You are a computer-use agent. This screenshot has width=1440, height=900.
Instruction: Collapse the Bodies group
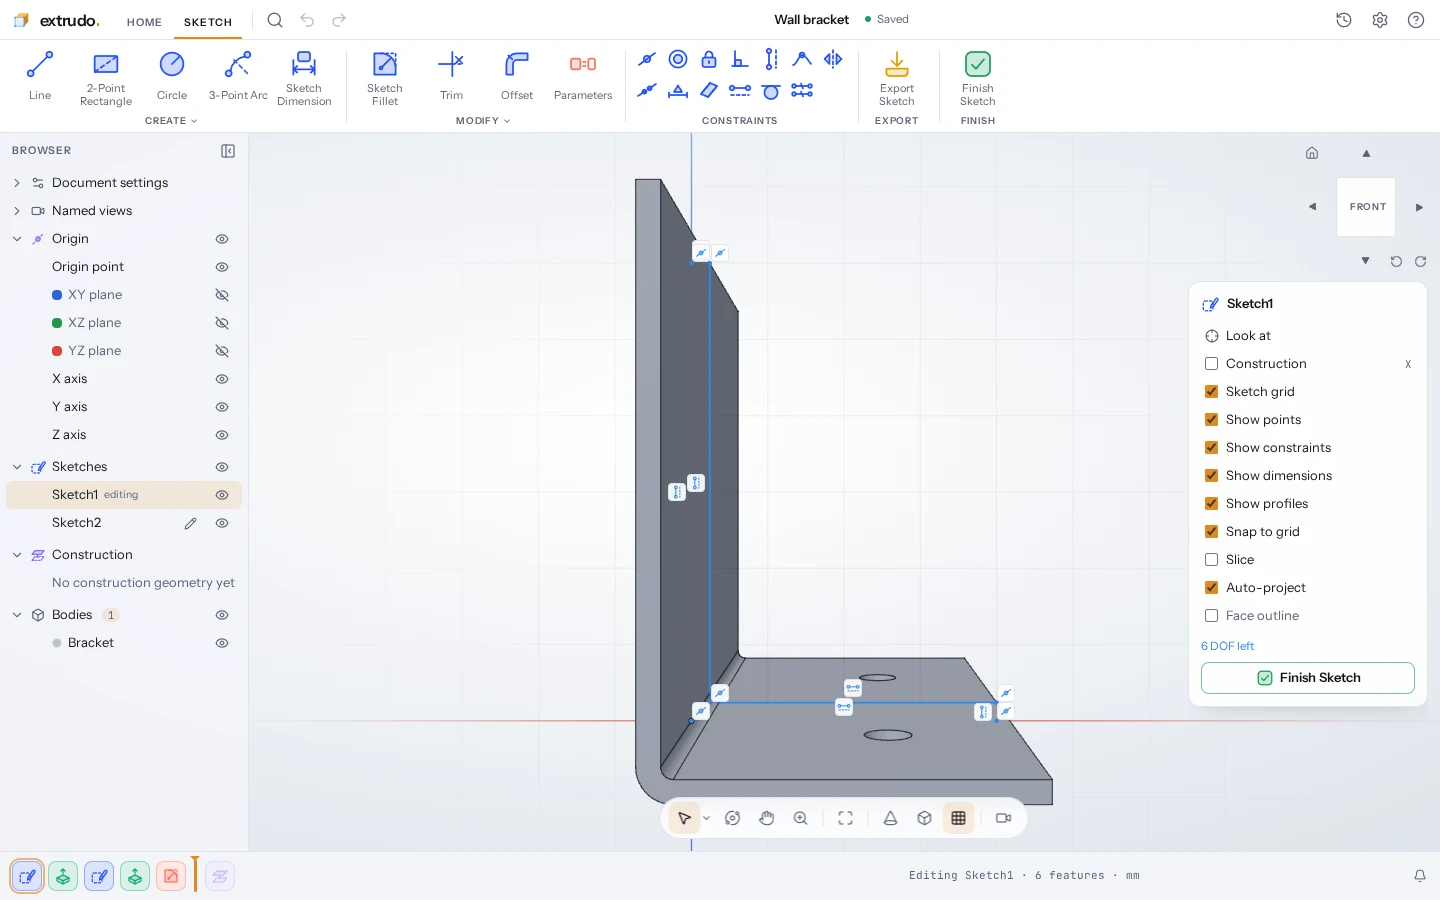click(17, 615)
